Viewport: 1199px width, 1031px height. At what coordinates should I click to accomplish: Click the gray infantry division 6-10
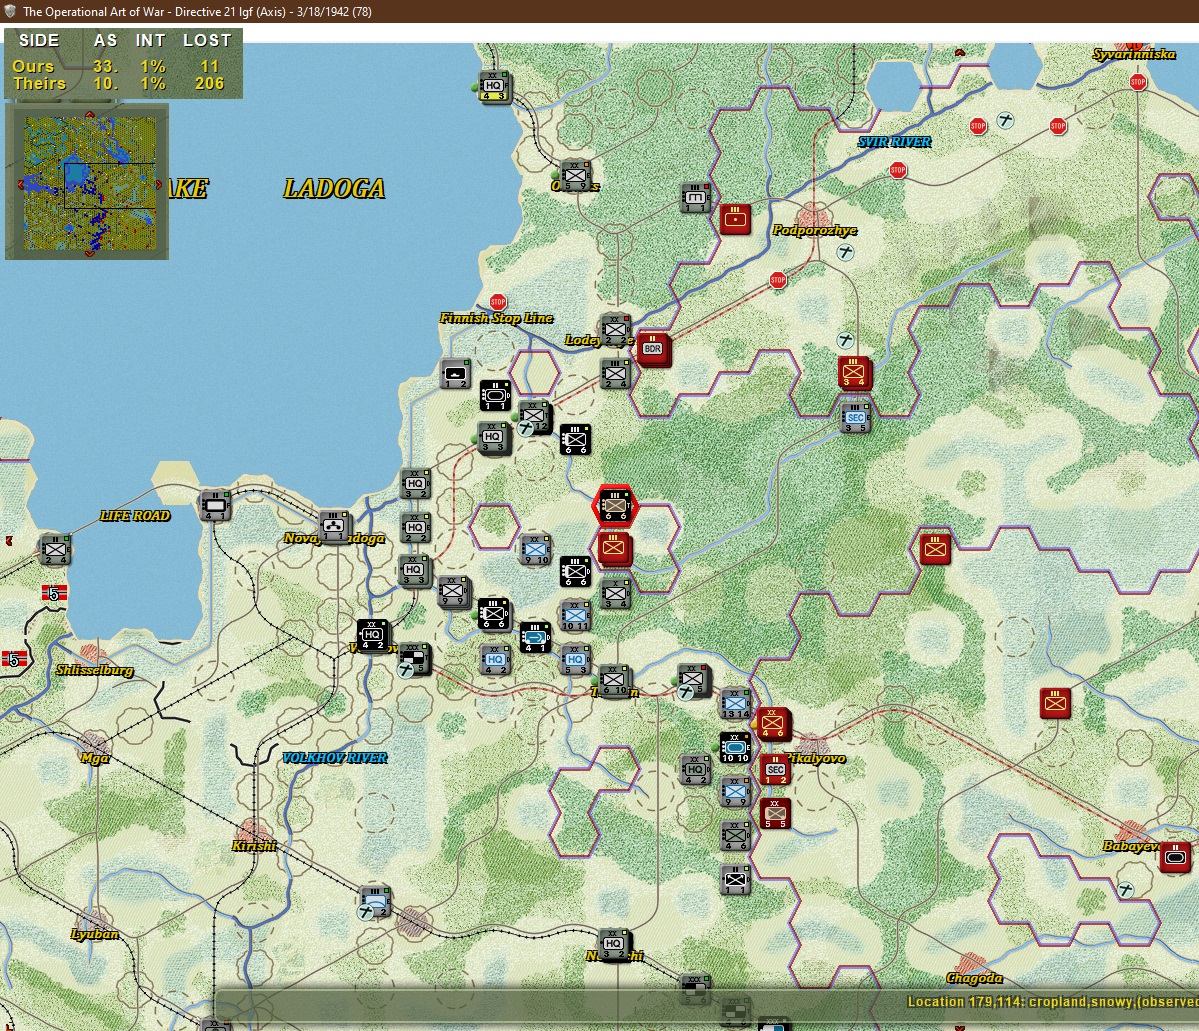tap(615, 681)
